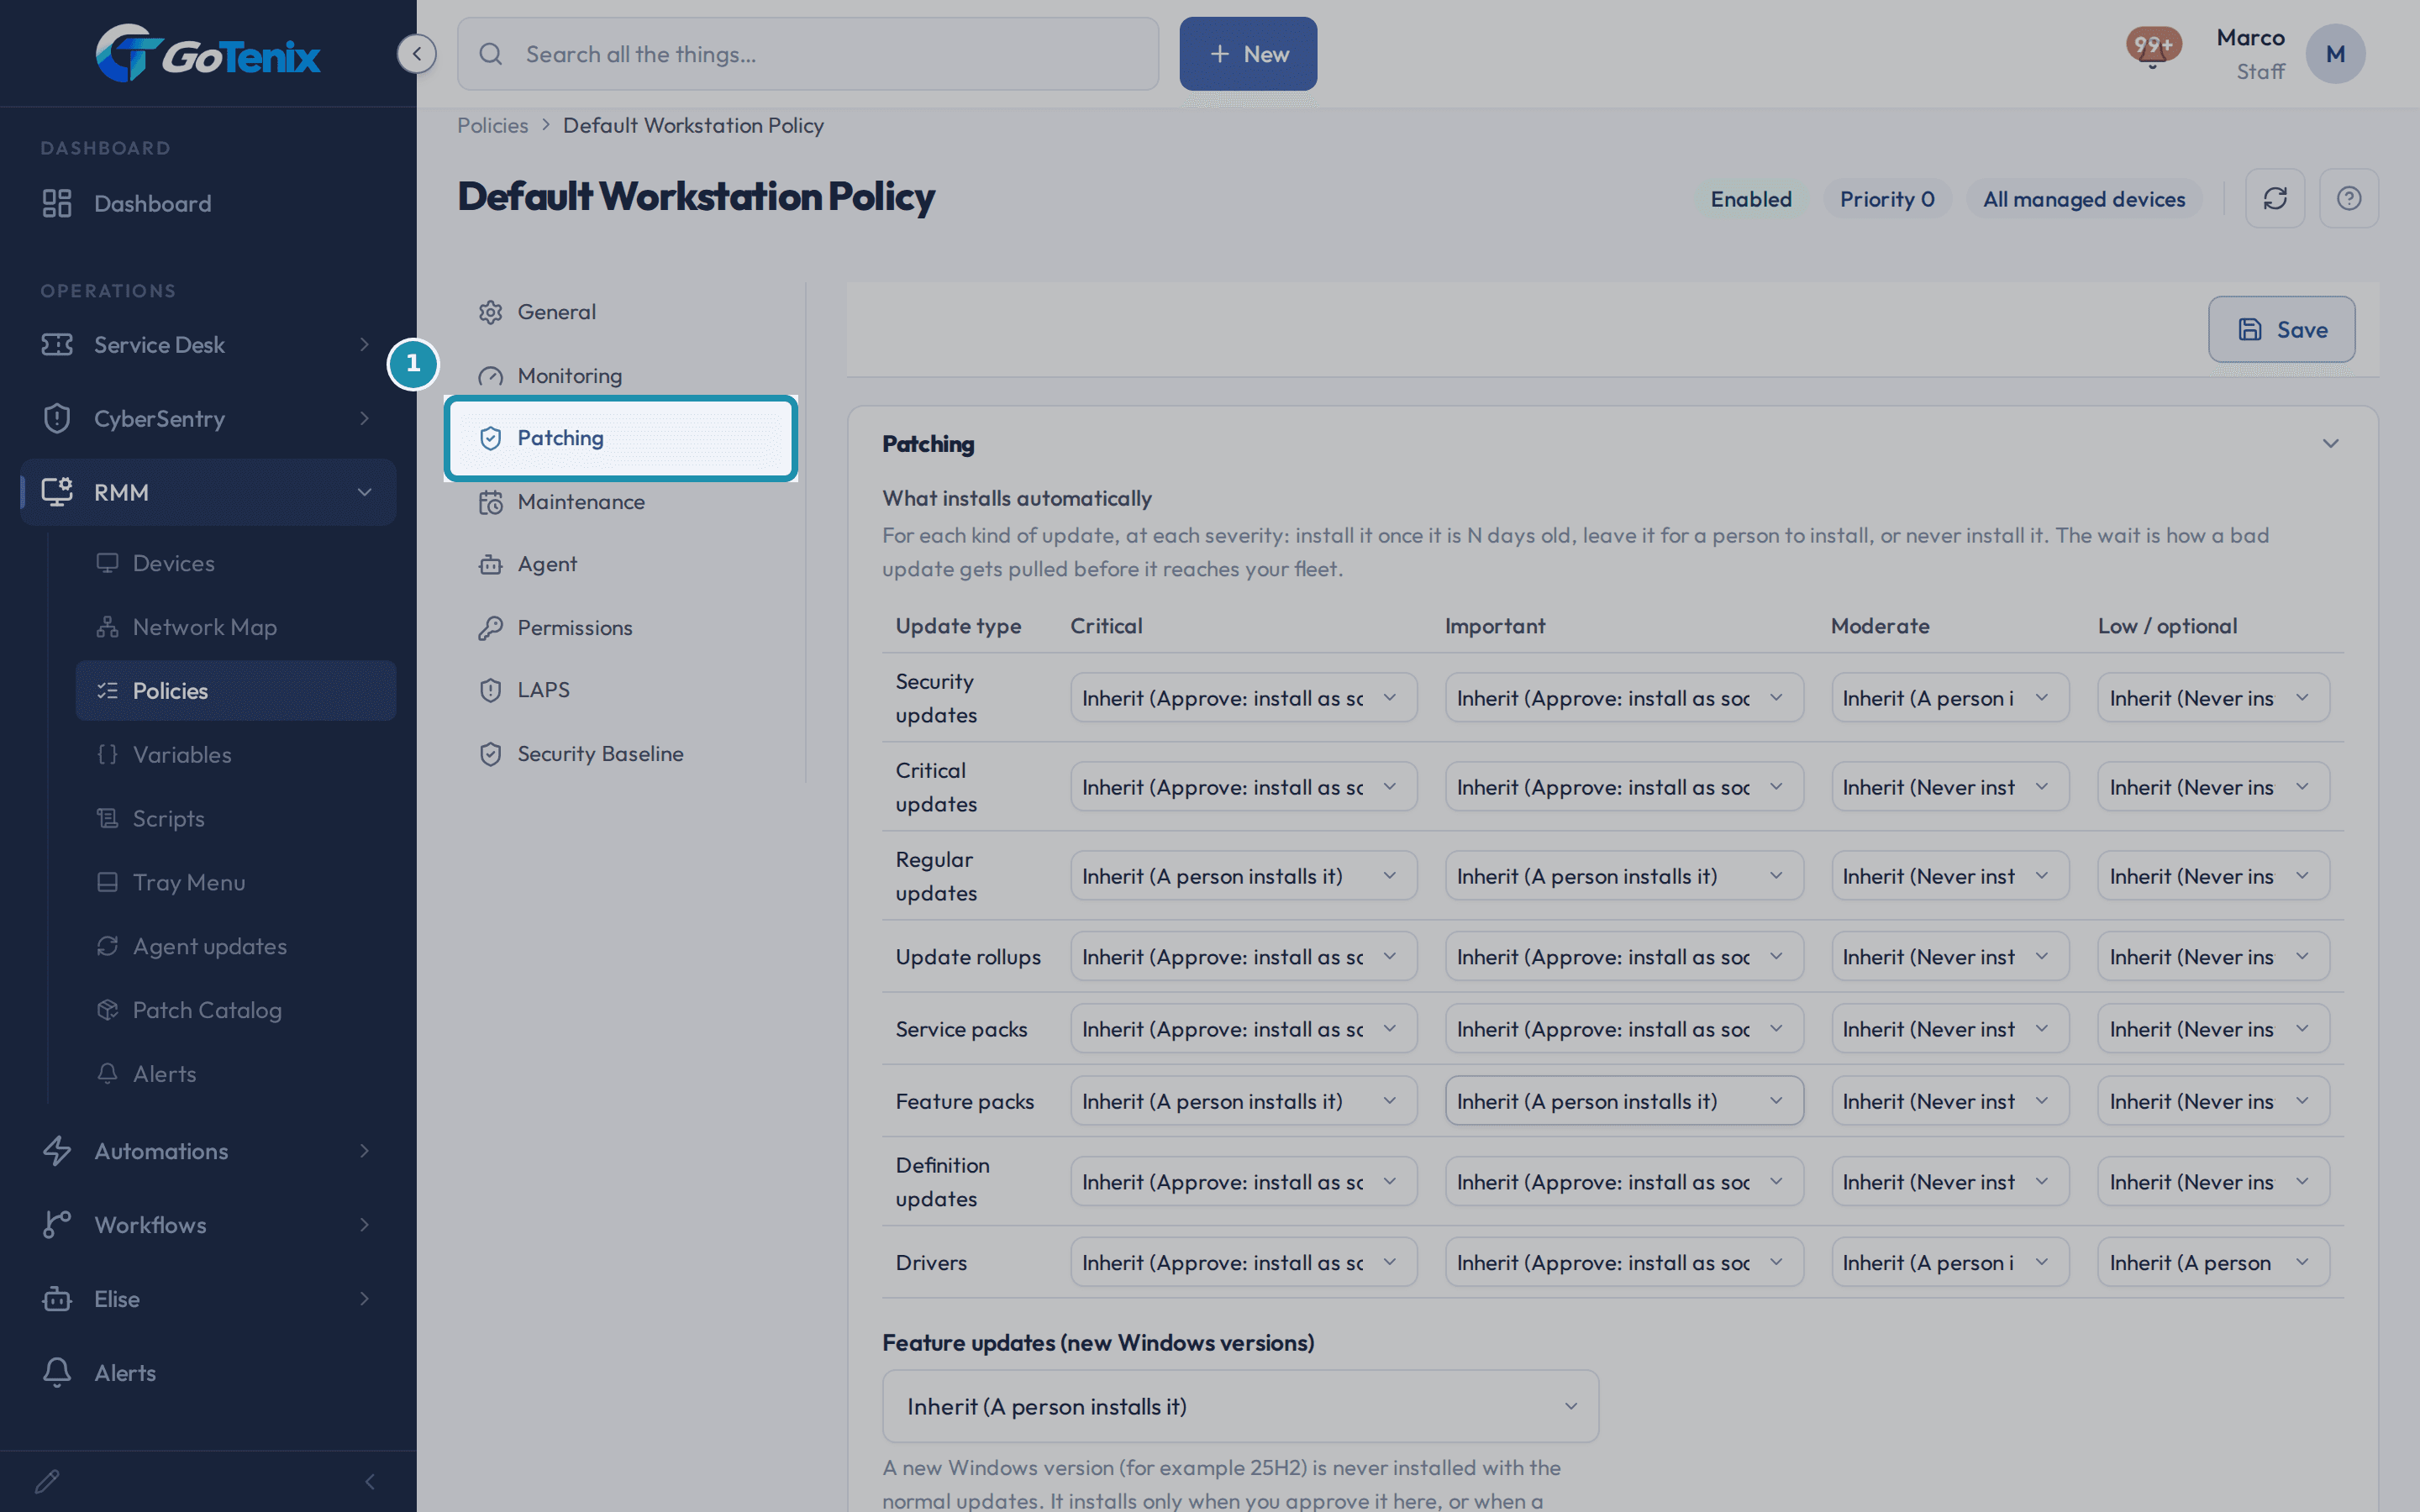Open Regular updates Important dropdown
The height and width of the screenshot is (1512, 2420).
[x=1624, y=876]
